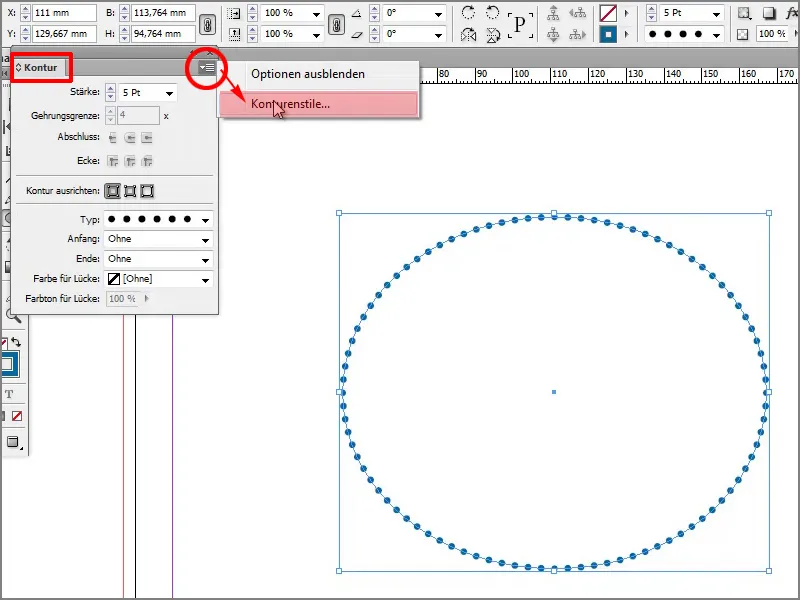Open the Typ stroke type dropdown

tap(203, 220)
